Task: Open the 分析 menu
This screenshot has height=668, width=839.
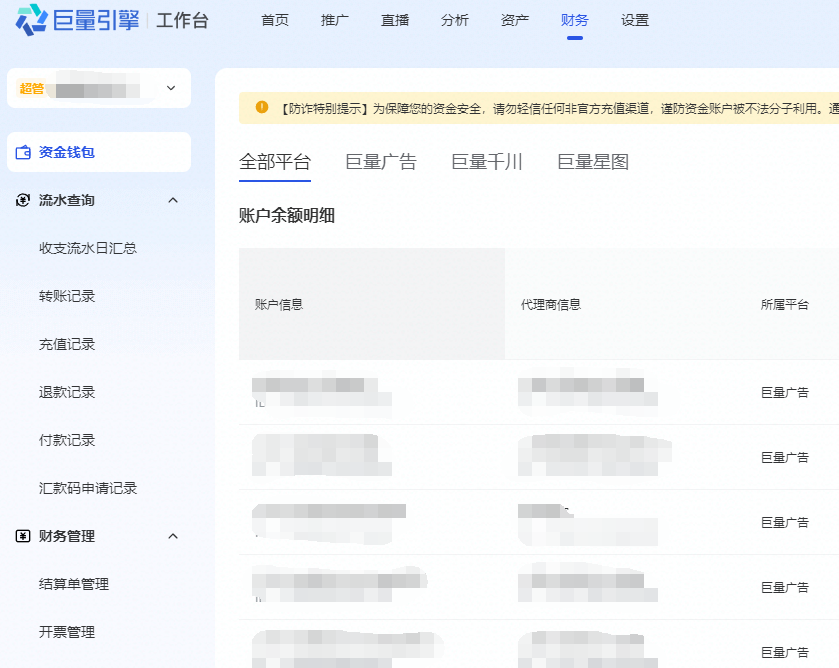Action: [455, 20]
